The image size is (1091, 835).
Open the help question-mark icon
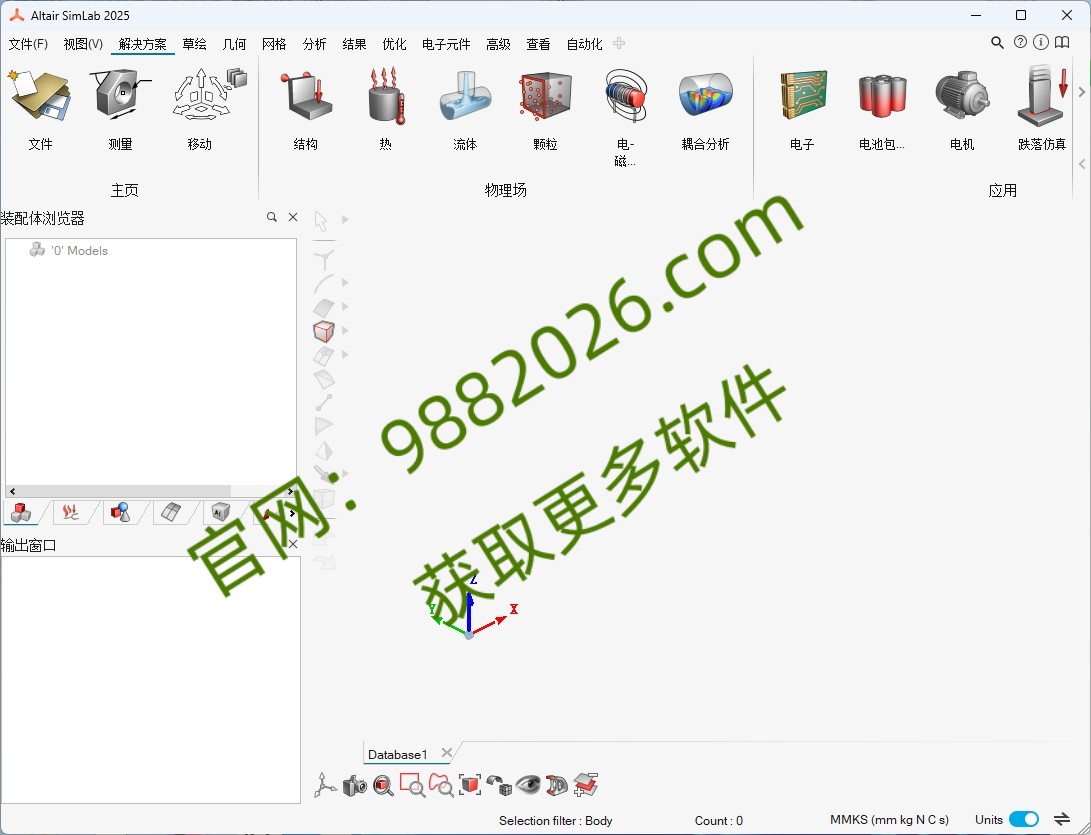pos(1020,42)
